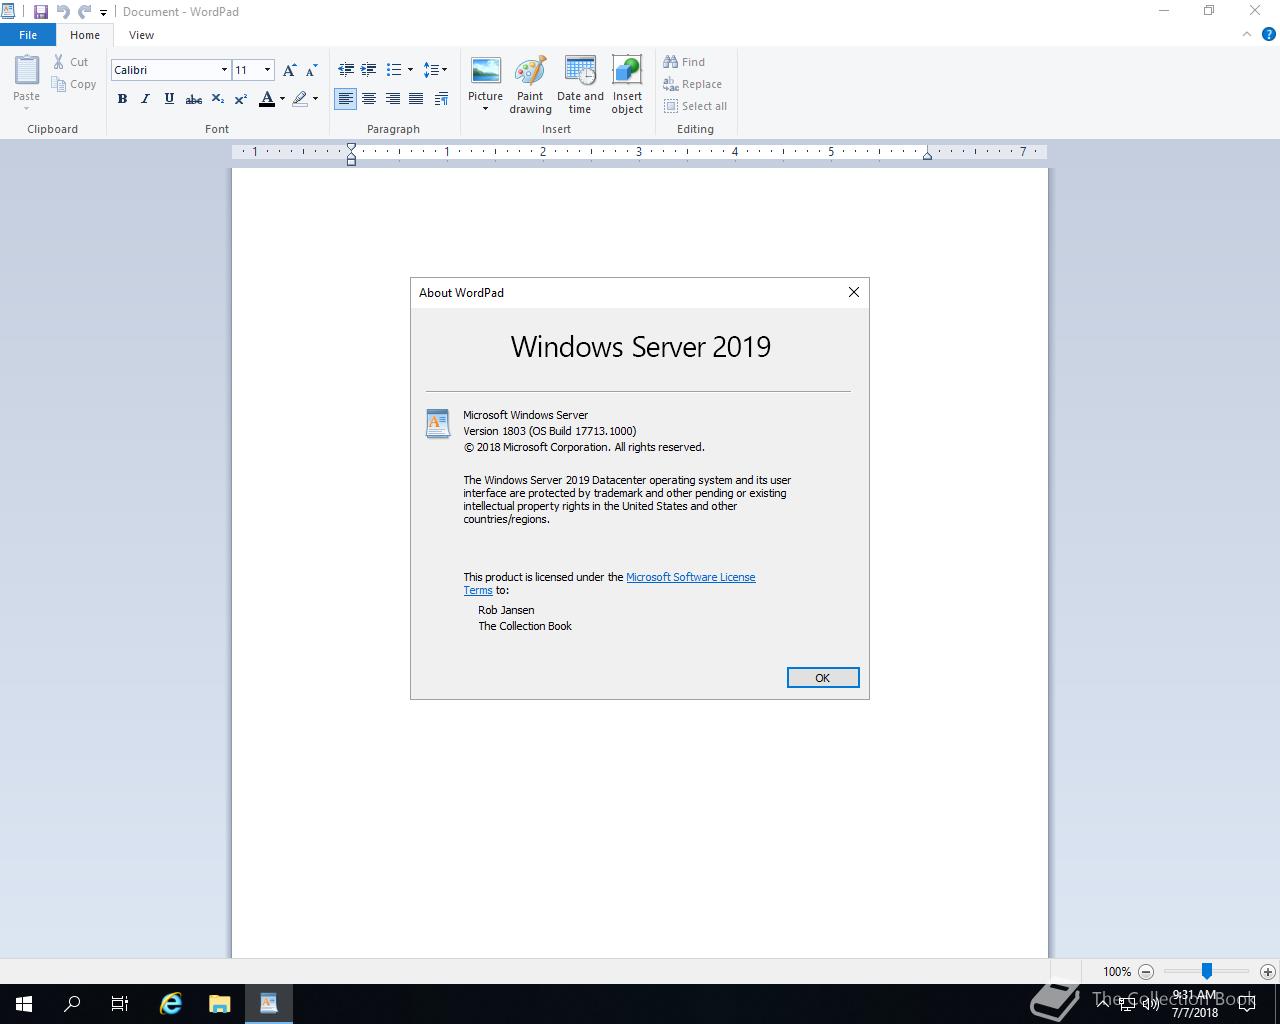1280x1024 pixels.
Task: Open the line spacing dropdown
Action: 435,70
